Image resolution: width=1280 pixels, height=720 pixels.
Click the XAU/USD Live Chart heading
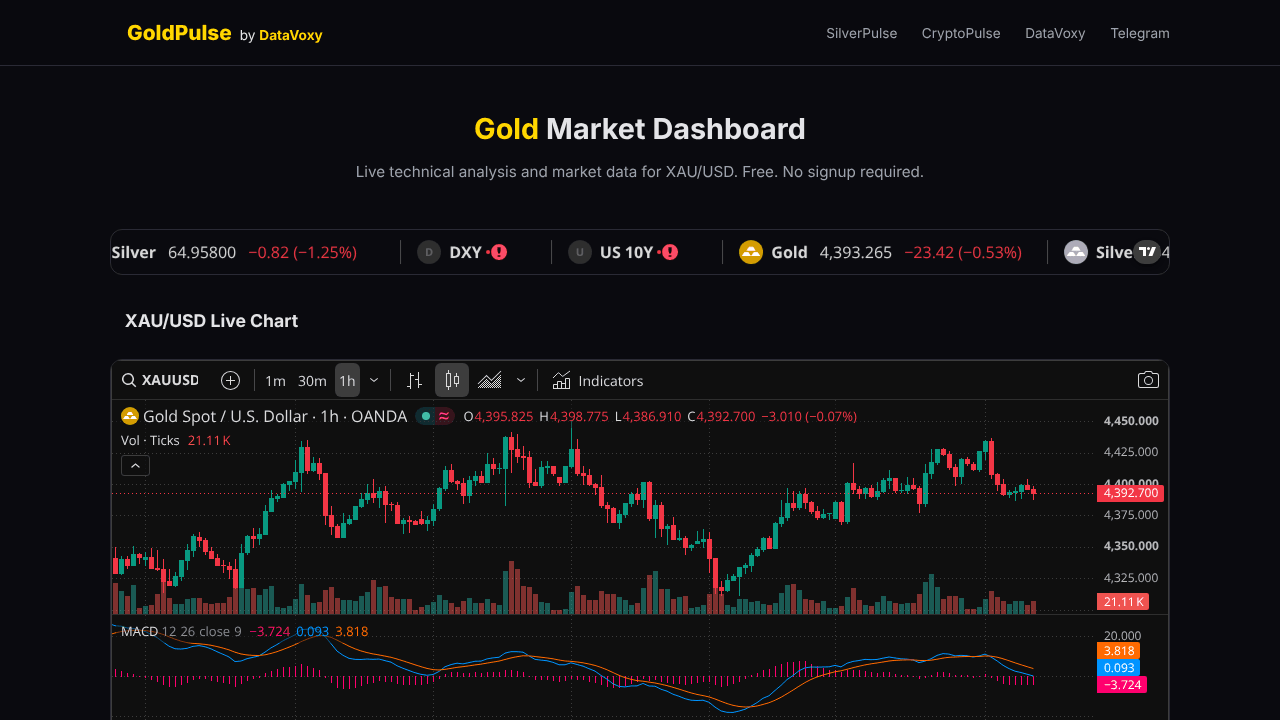(212, 321)
